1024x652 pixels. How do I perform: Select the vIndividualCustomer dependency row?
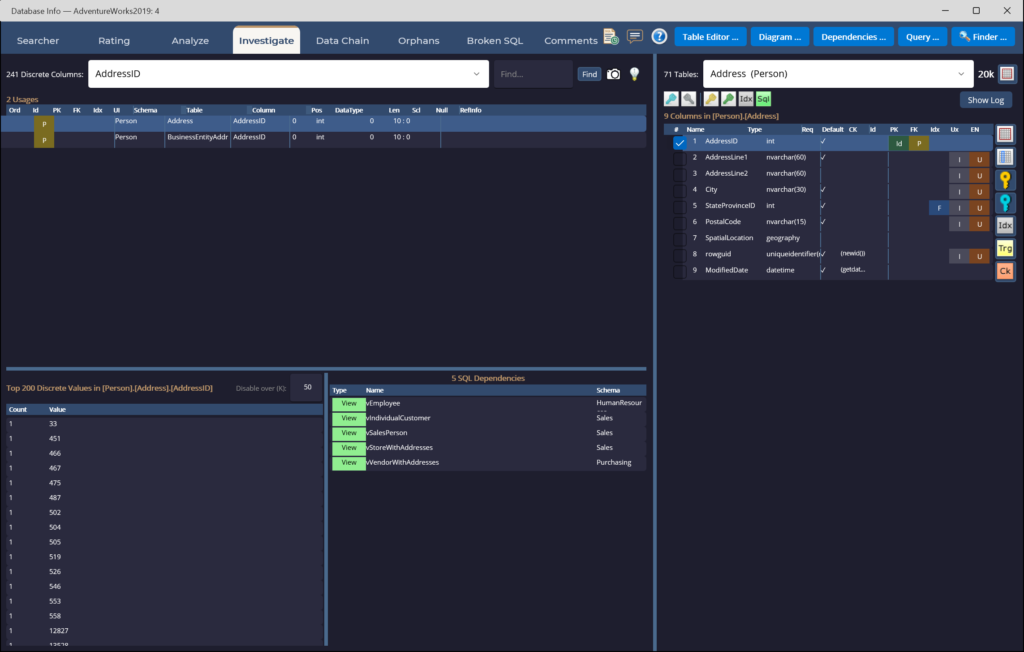coord(488,418)
